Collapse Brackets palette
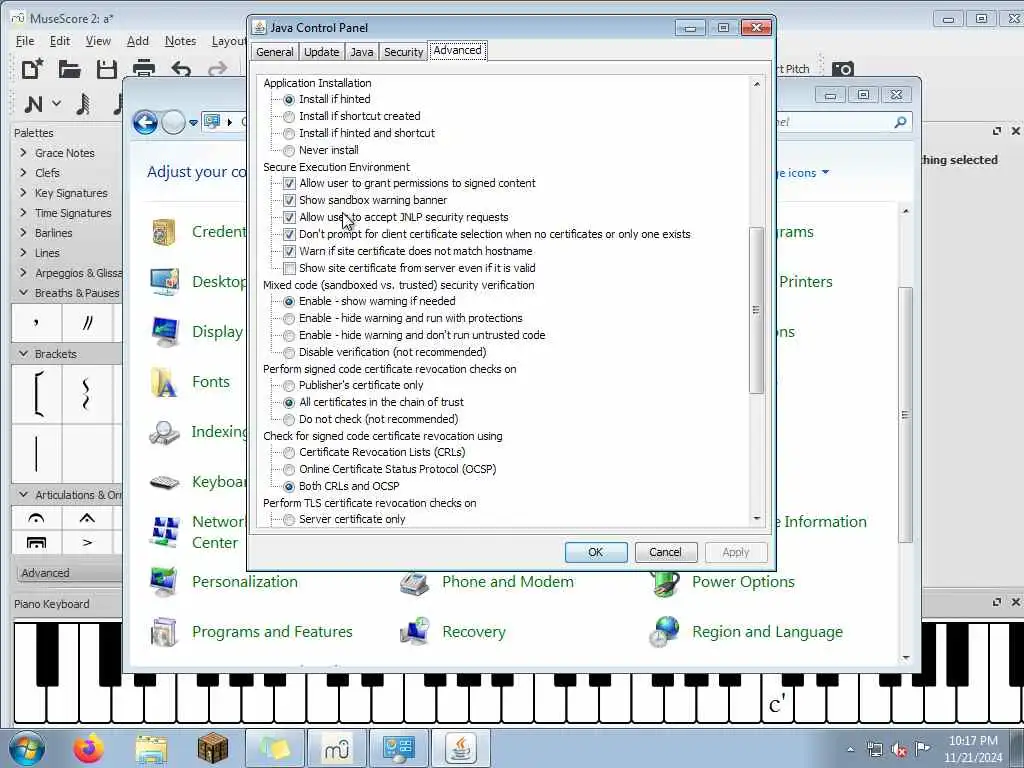 coord(24,354)
